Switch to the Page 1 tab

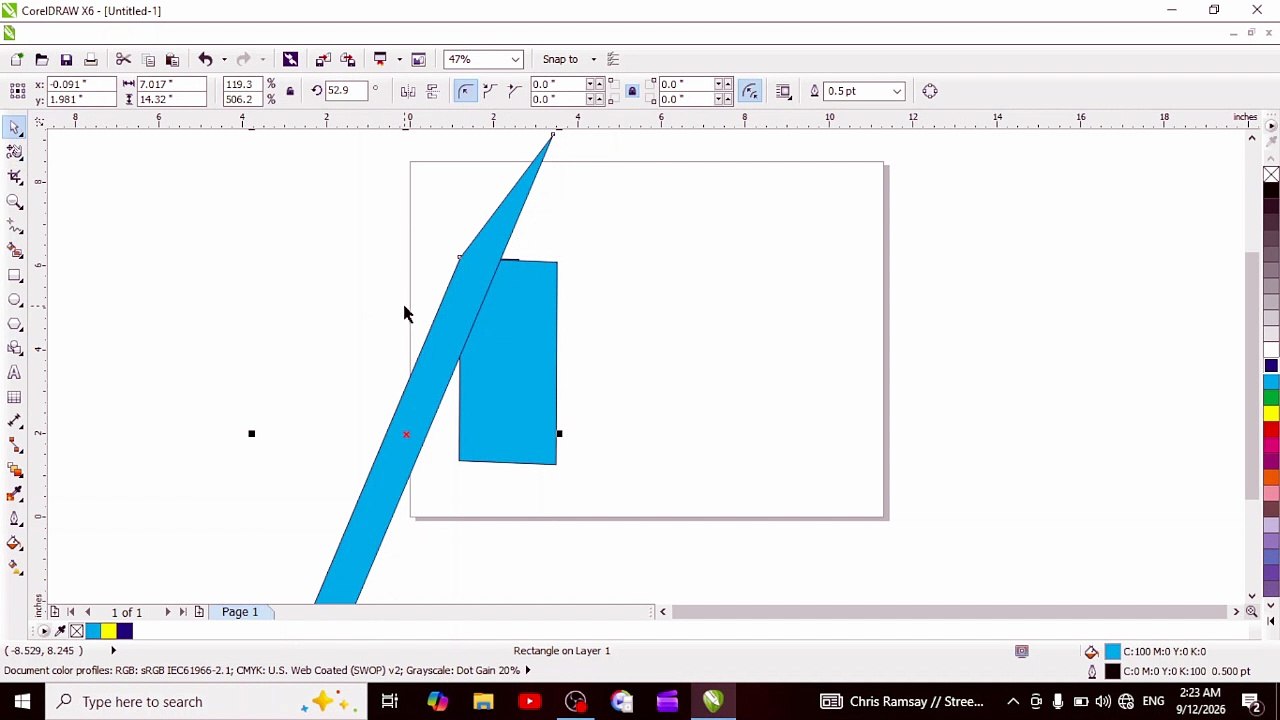(240, 612)
